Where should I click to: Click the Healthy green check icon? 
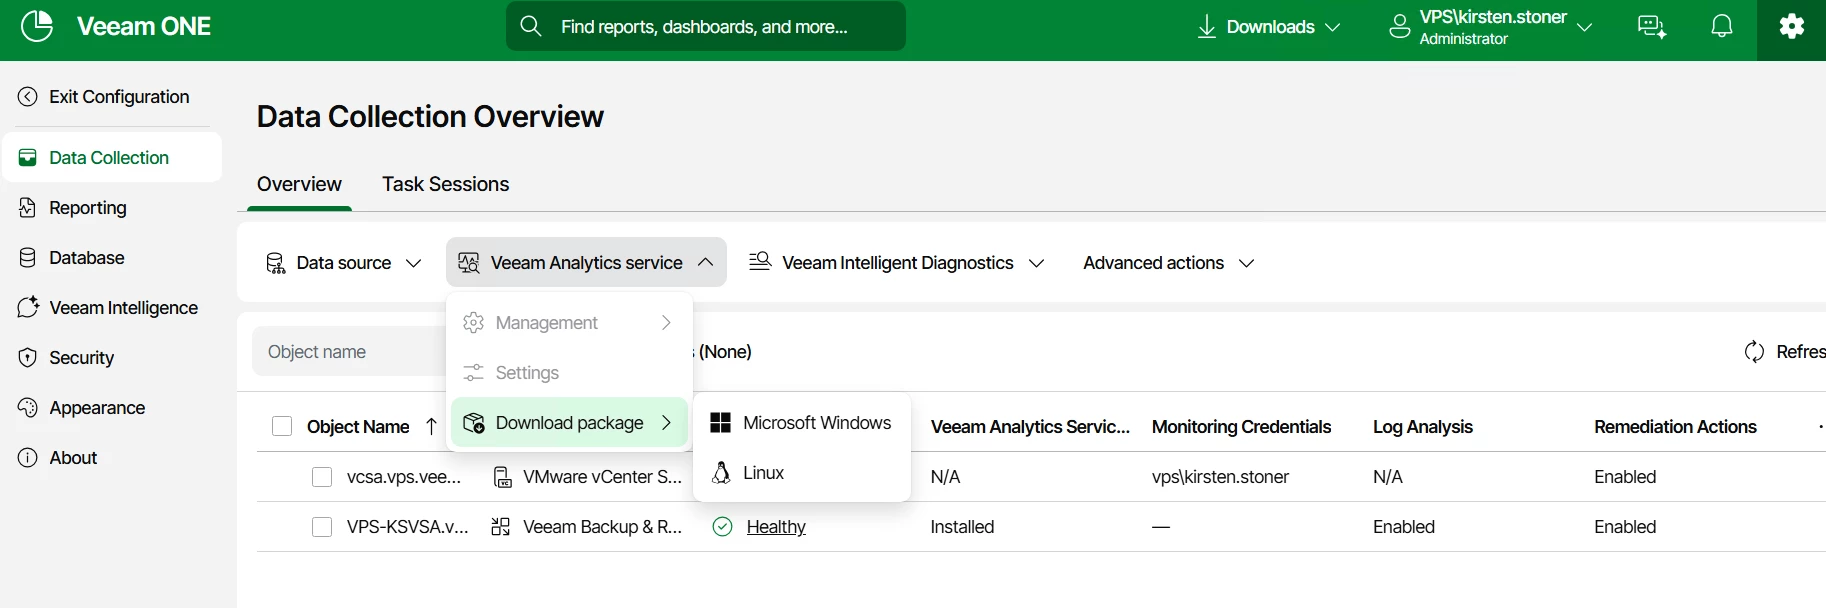point(722,527)
